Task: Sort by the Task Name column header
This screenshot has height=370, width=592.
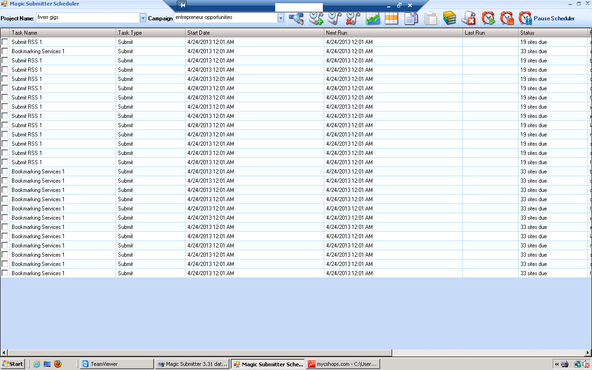Action: pos(63,32)
